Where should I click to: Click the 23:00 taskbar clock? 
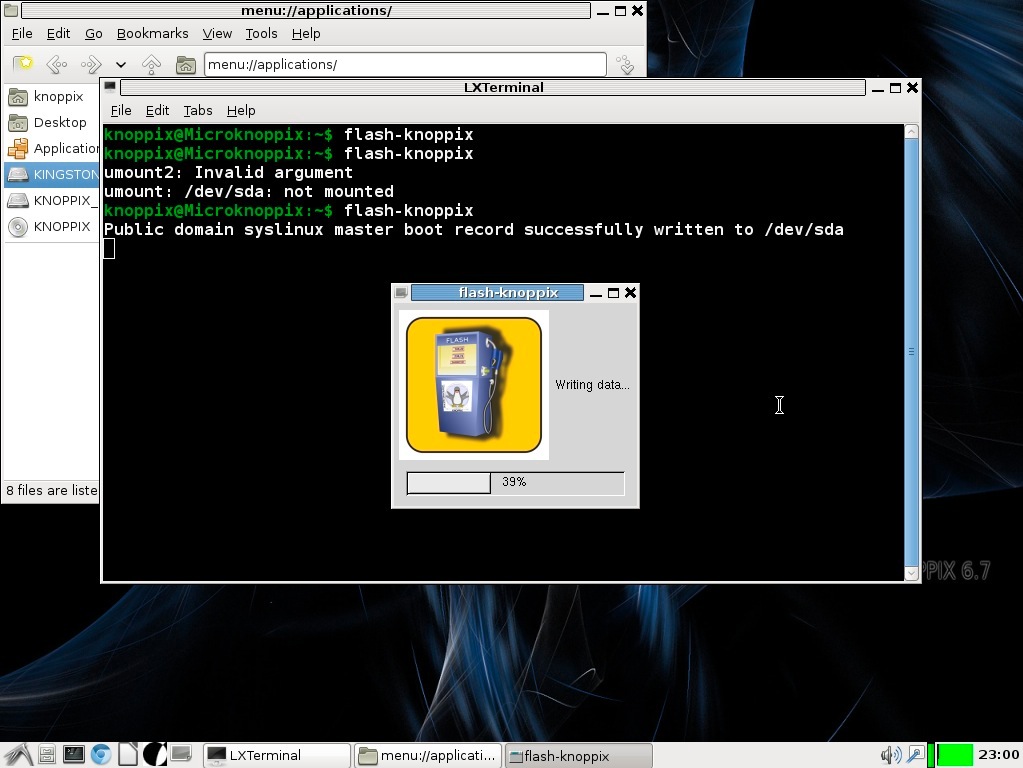[998, 755]
